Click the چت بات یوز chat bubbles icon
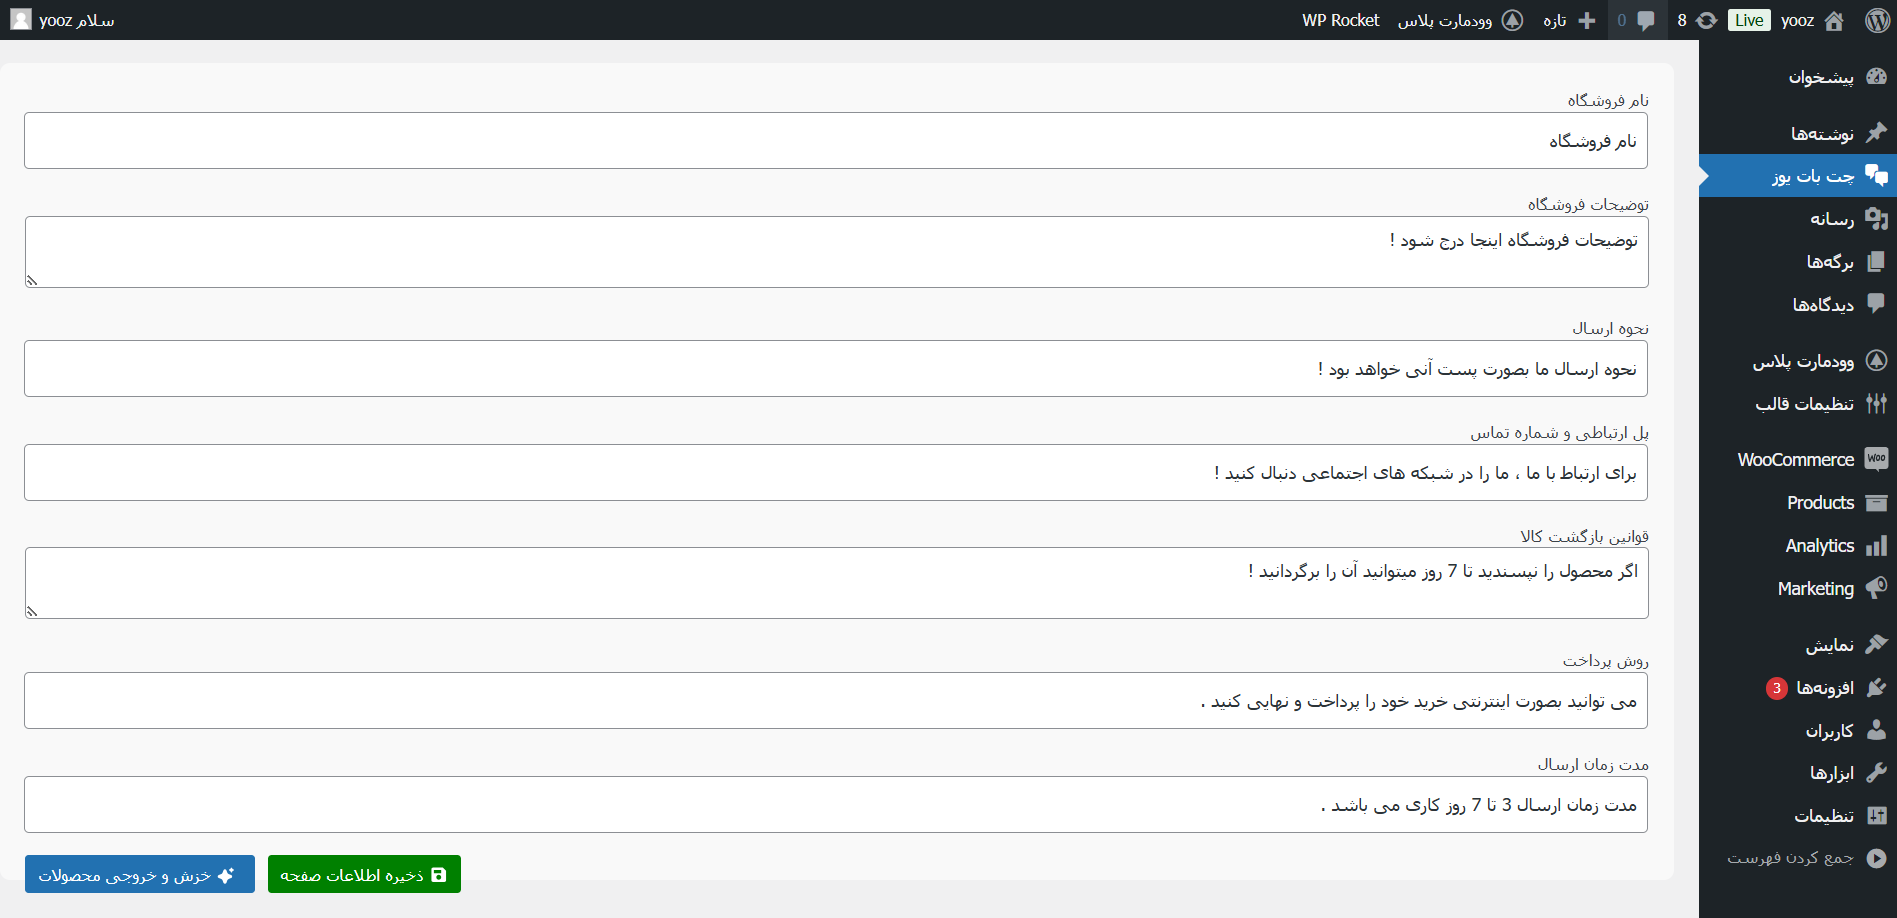The width and height of the screenshot is (1897, 918). click(1877, 175)
